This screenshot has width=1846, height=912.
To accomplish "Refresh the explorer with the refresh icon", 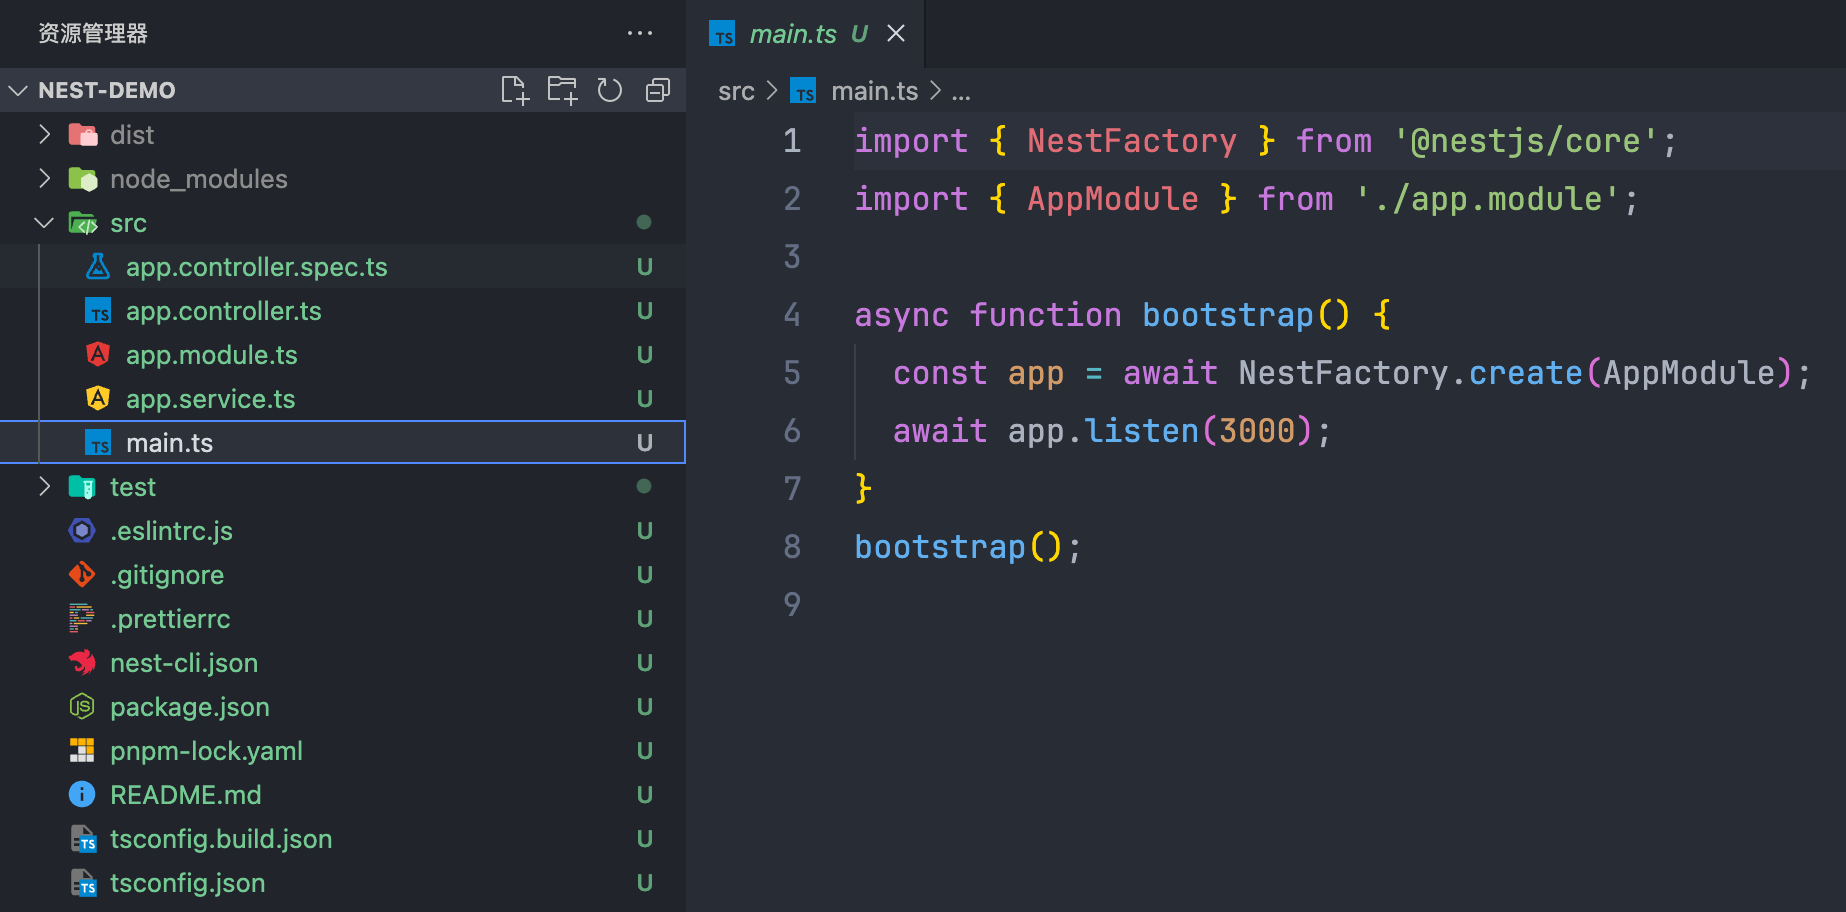I will [610, 90].
